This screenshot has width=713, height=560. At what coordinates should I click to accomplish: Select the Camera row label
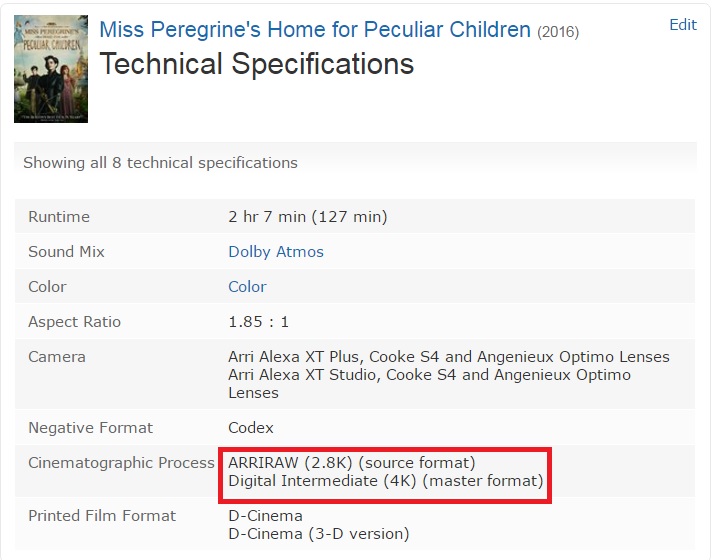click(57, 357)
